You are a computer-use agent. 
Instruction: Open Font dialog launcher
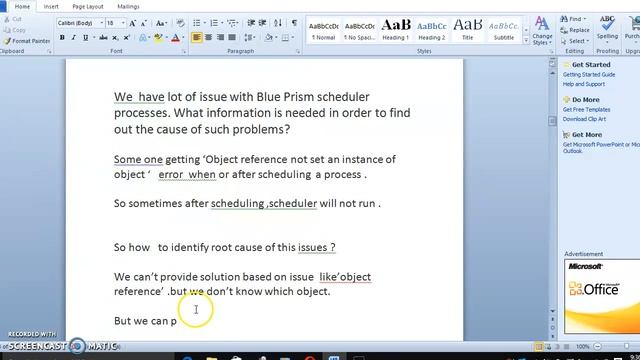pyautogui.click(x=184, y=51)
